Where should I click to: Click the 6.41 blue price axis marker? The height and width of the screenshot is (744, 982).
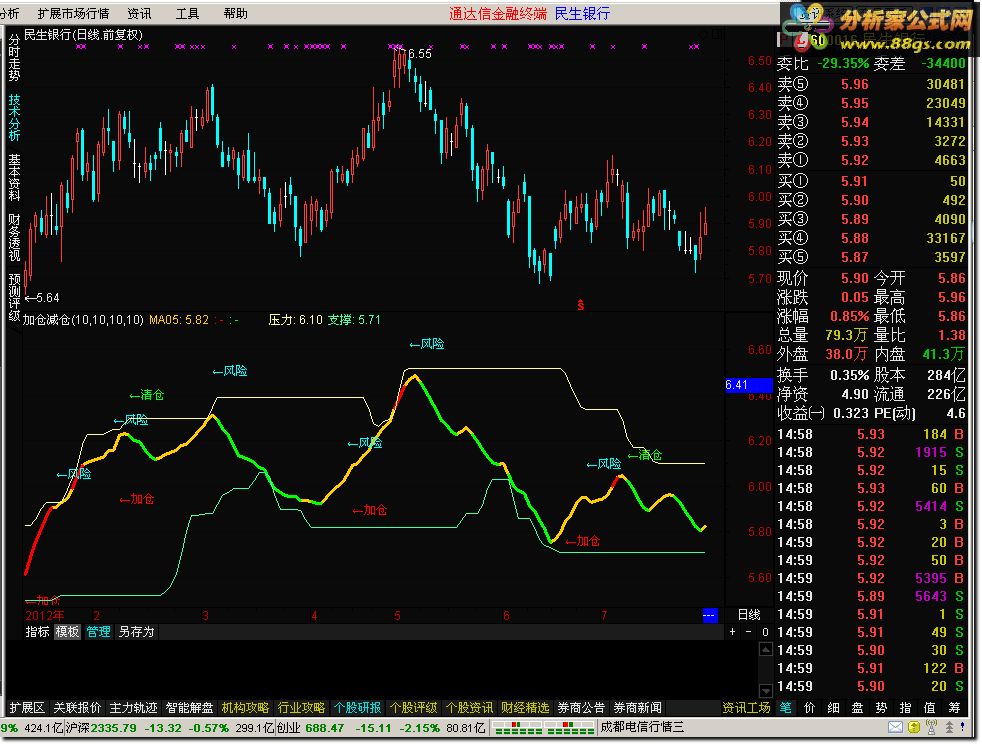(x=748, y=385)
